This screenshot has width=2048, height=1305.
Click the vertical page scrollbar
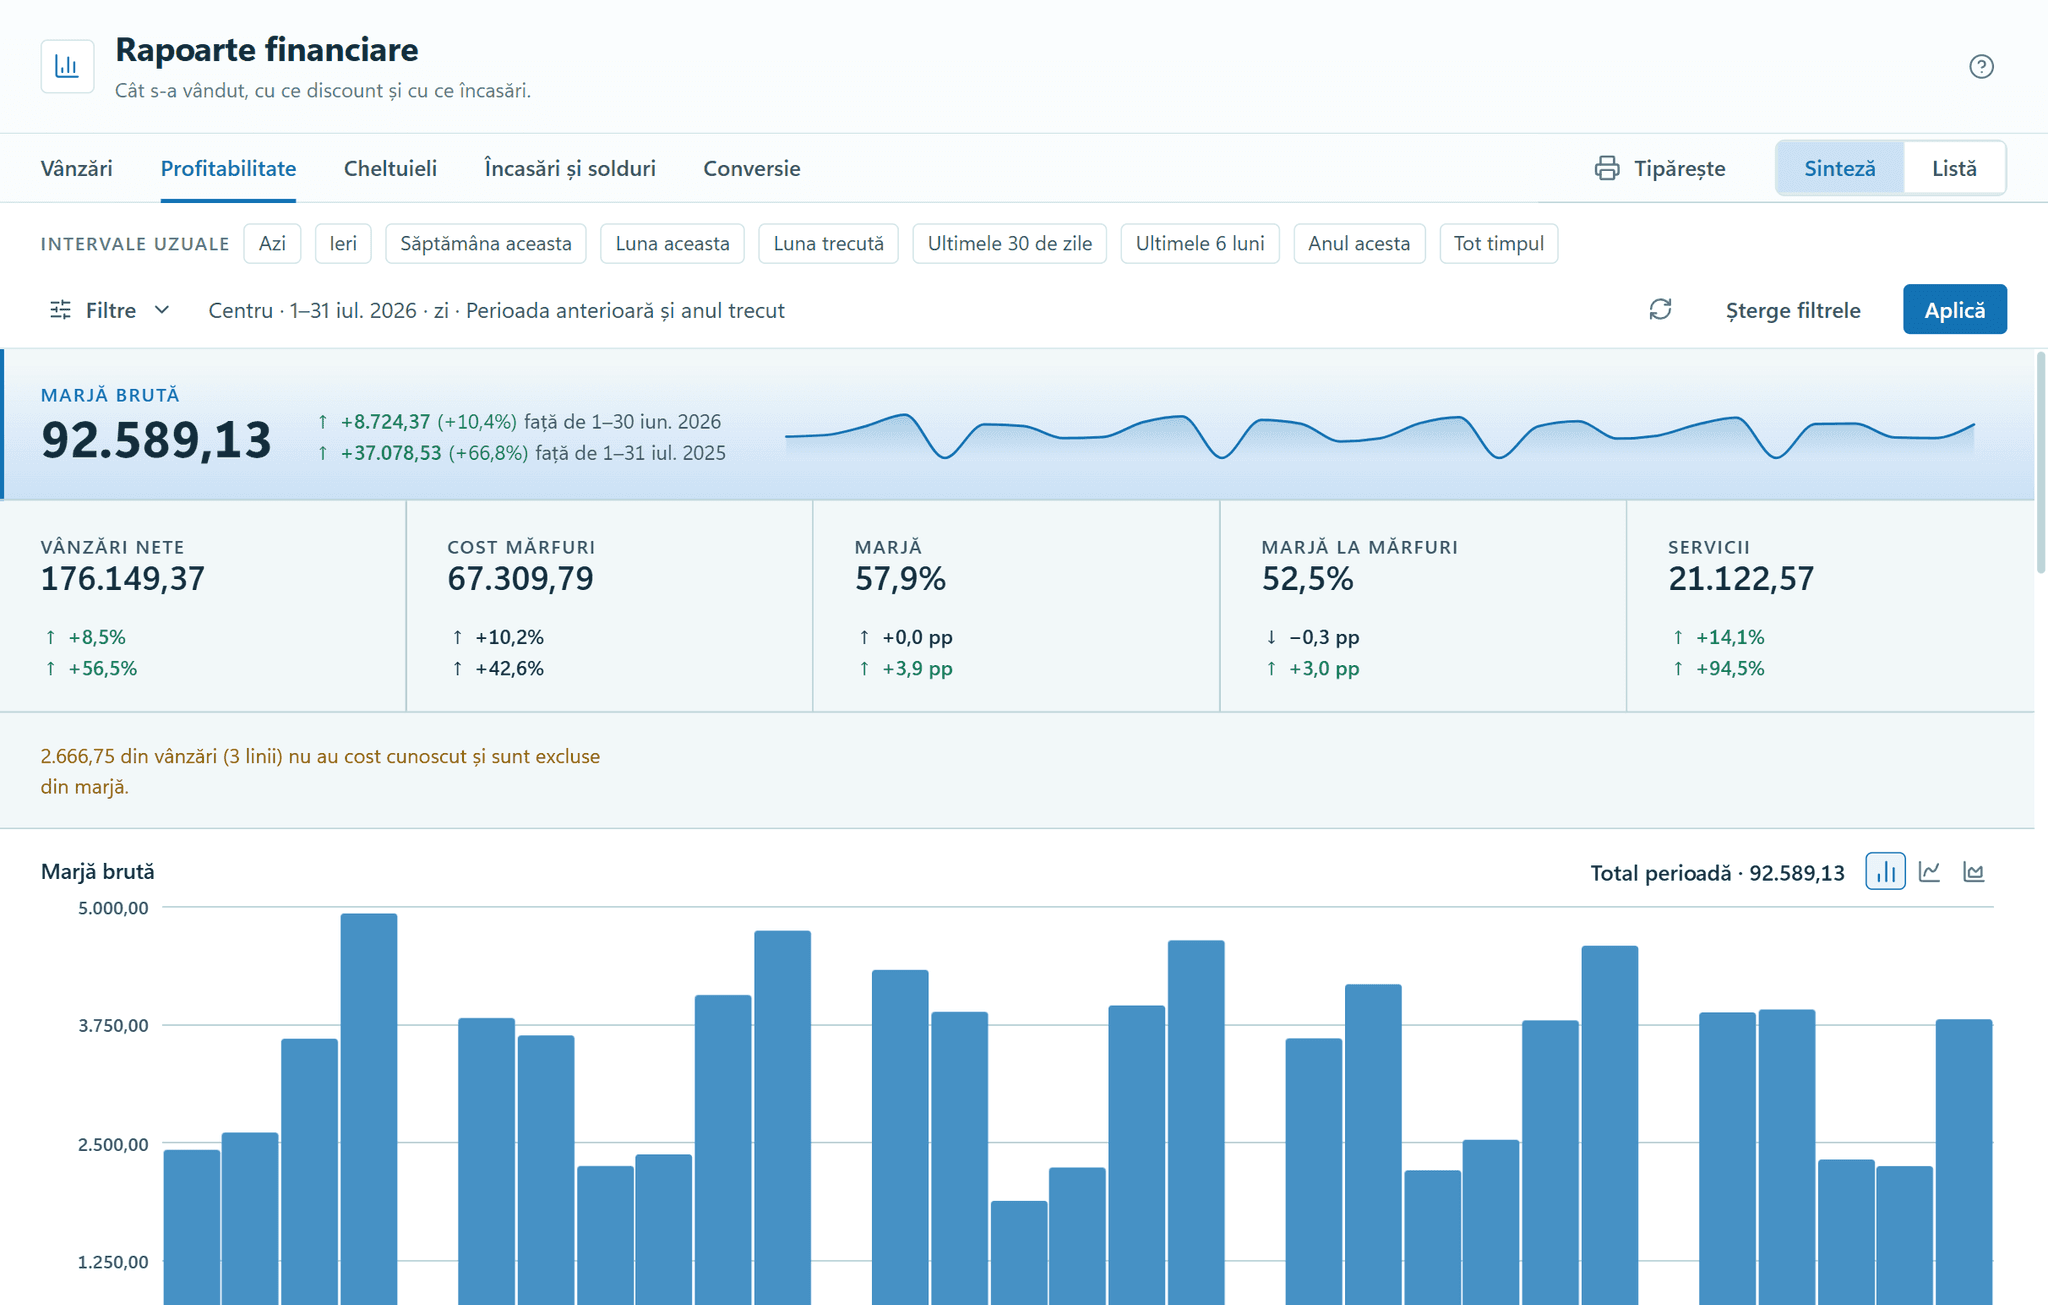pos(2041,462)
